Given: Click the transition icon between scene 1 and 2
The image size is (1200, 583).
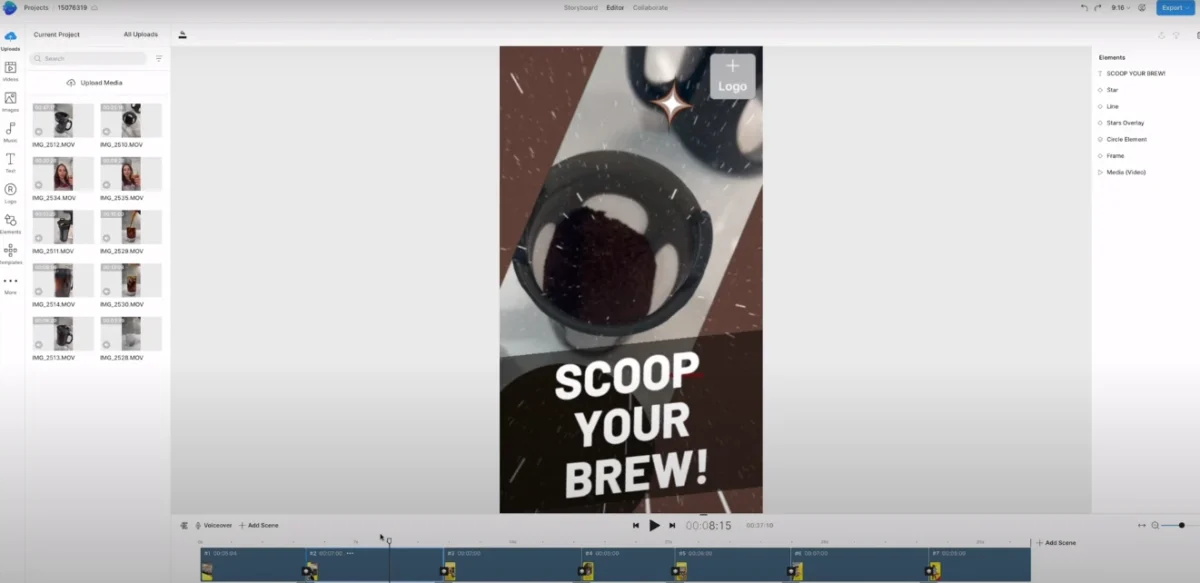Looking at the screenshot, I should 308,571.
